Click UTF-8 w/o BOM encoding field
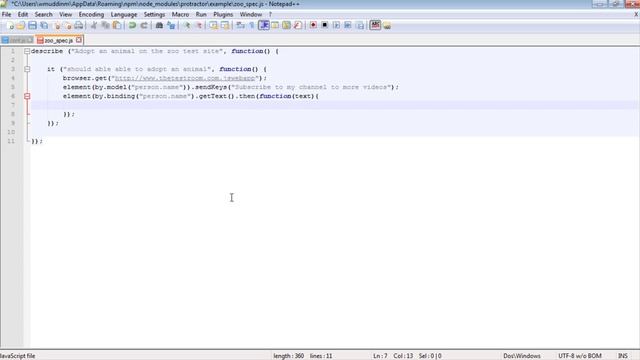This screenshot has width=640, height=360. 580,356
